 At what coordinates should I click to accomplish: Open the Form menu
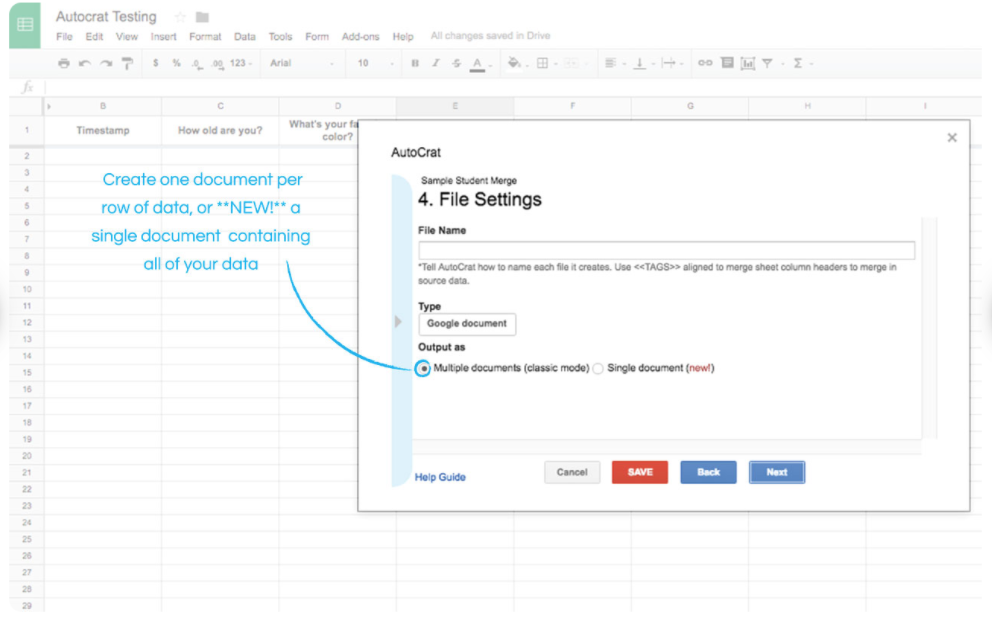(317, 37)
